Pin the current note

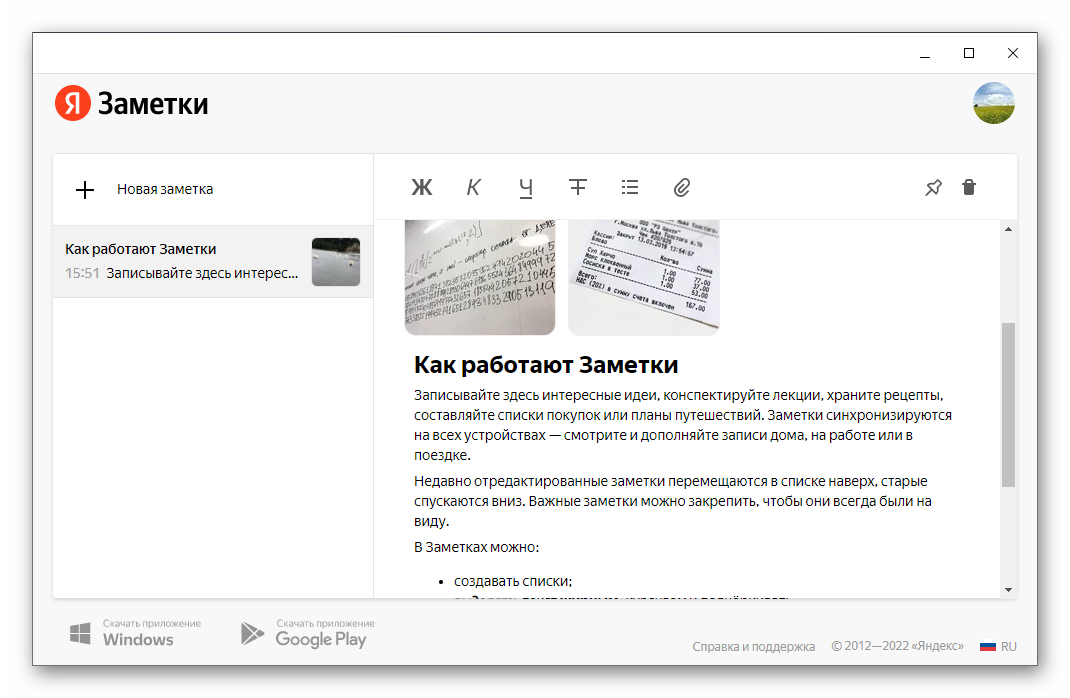click(933, 187)
